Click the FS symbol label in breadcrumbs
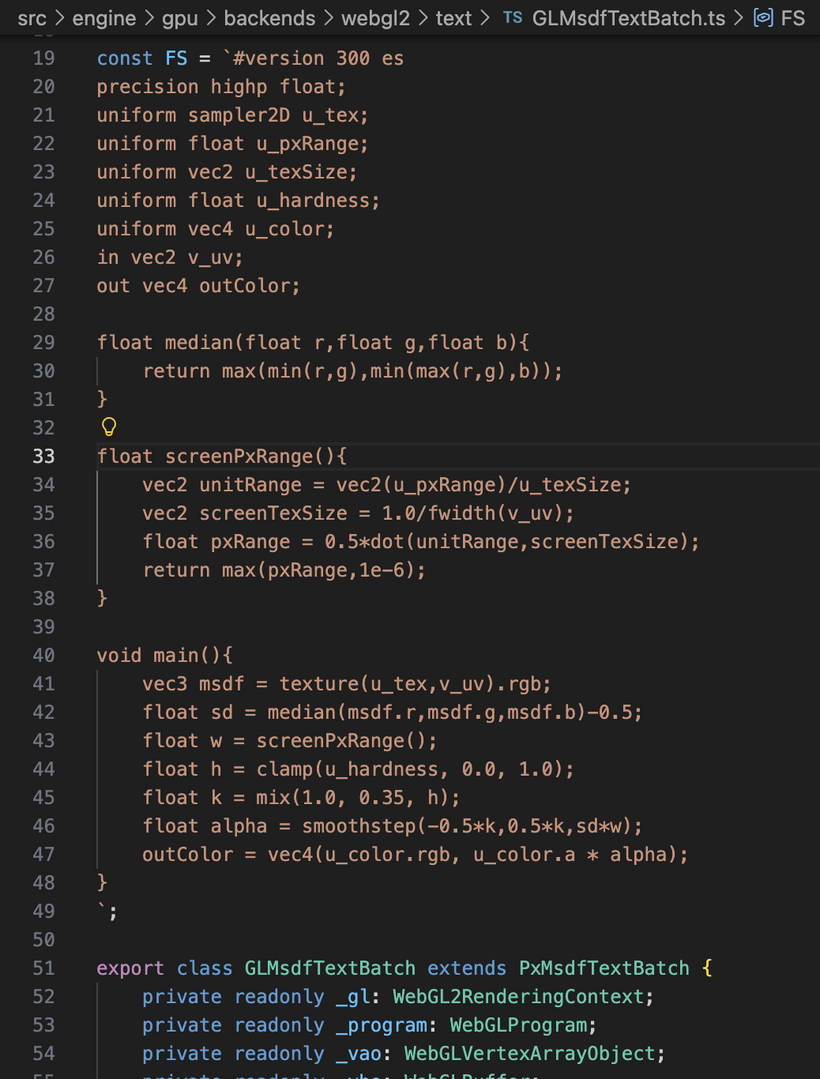This screenshot has width=820, height=1079. click(793, 18)
